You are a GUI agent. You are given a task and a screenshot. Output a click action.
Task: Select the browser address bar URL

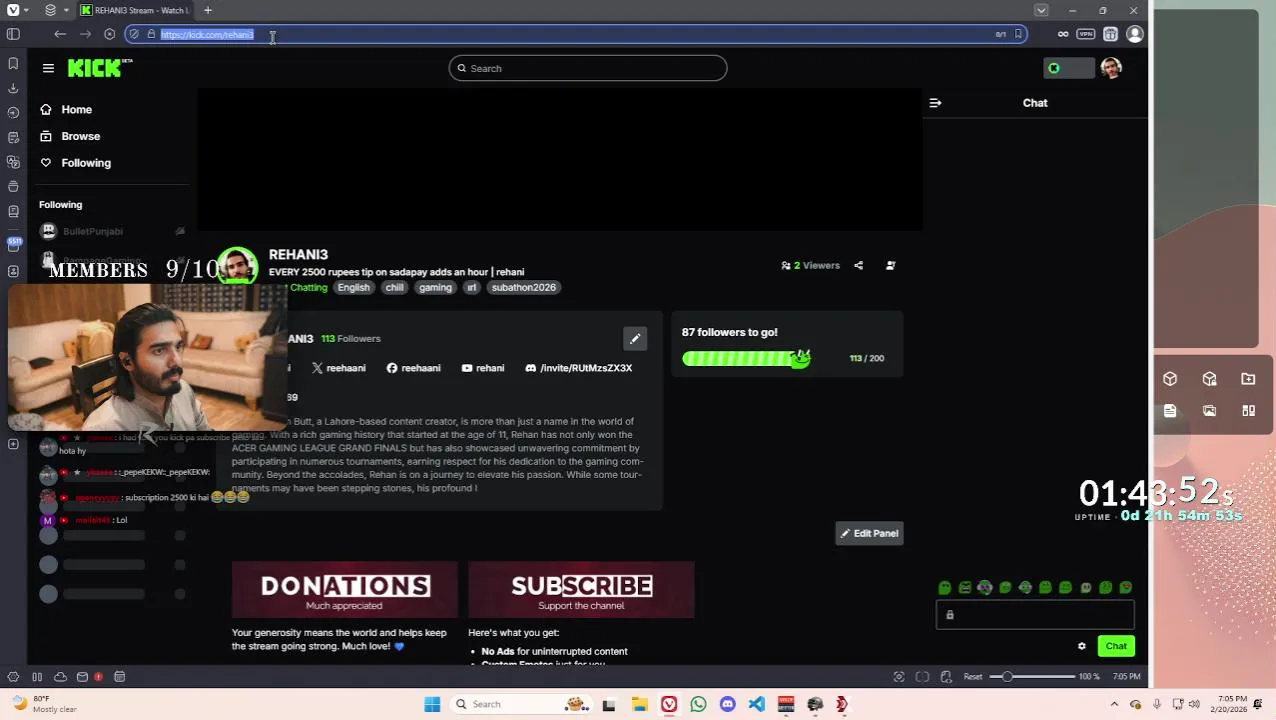click(207, 34)
